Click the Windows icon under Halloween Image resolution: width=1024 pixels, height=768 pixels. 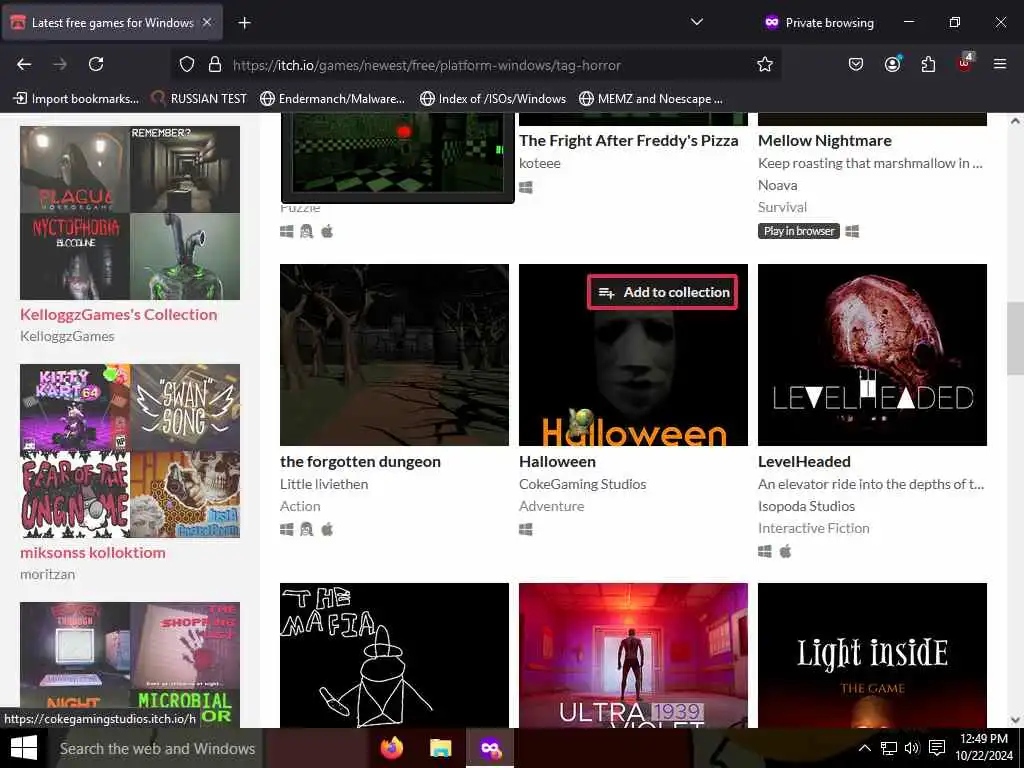coord(526,529)
